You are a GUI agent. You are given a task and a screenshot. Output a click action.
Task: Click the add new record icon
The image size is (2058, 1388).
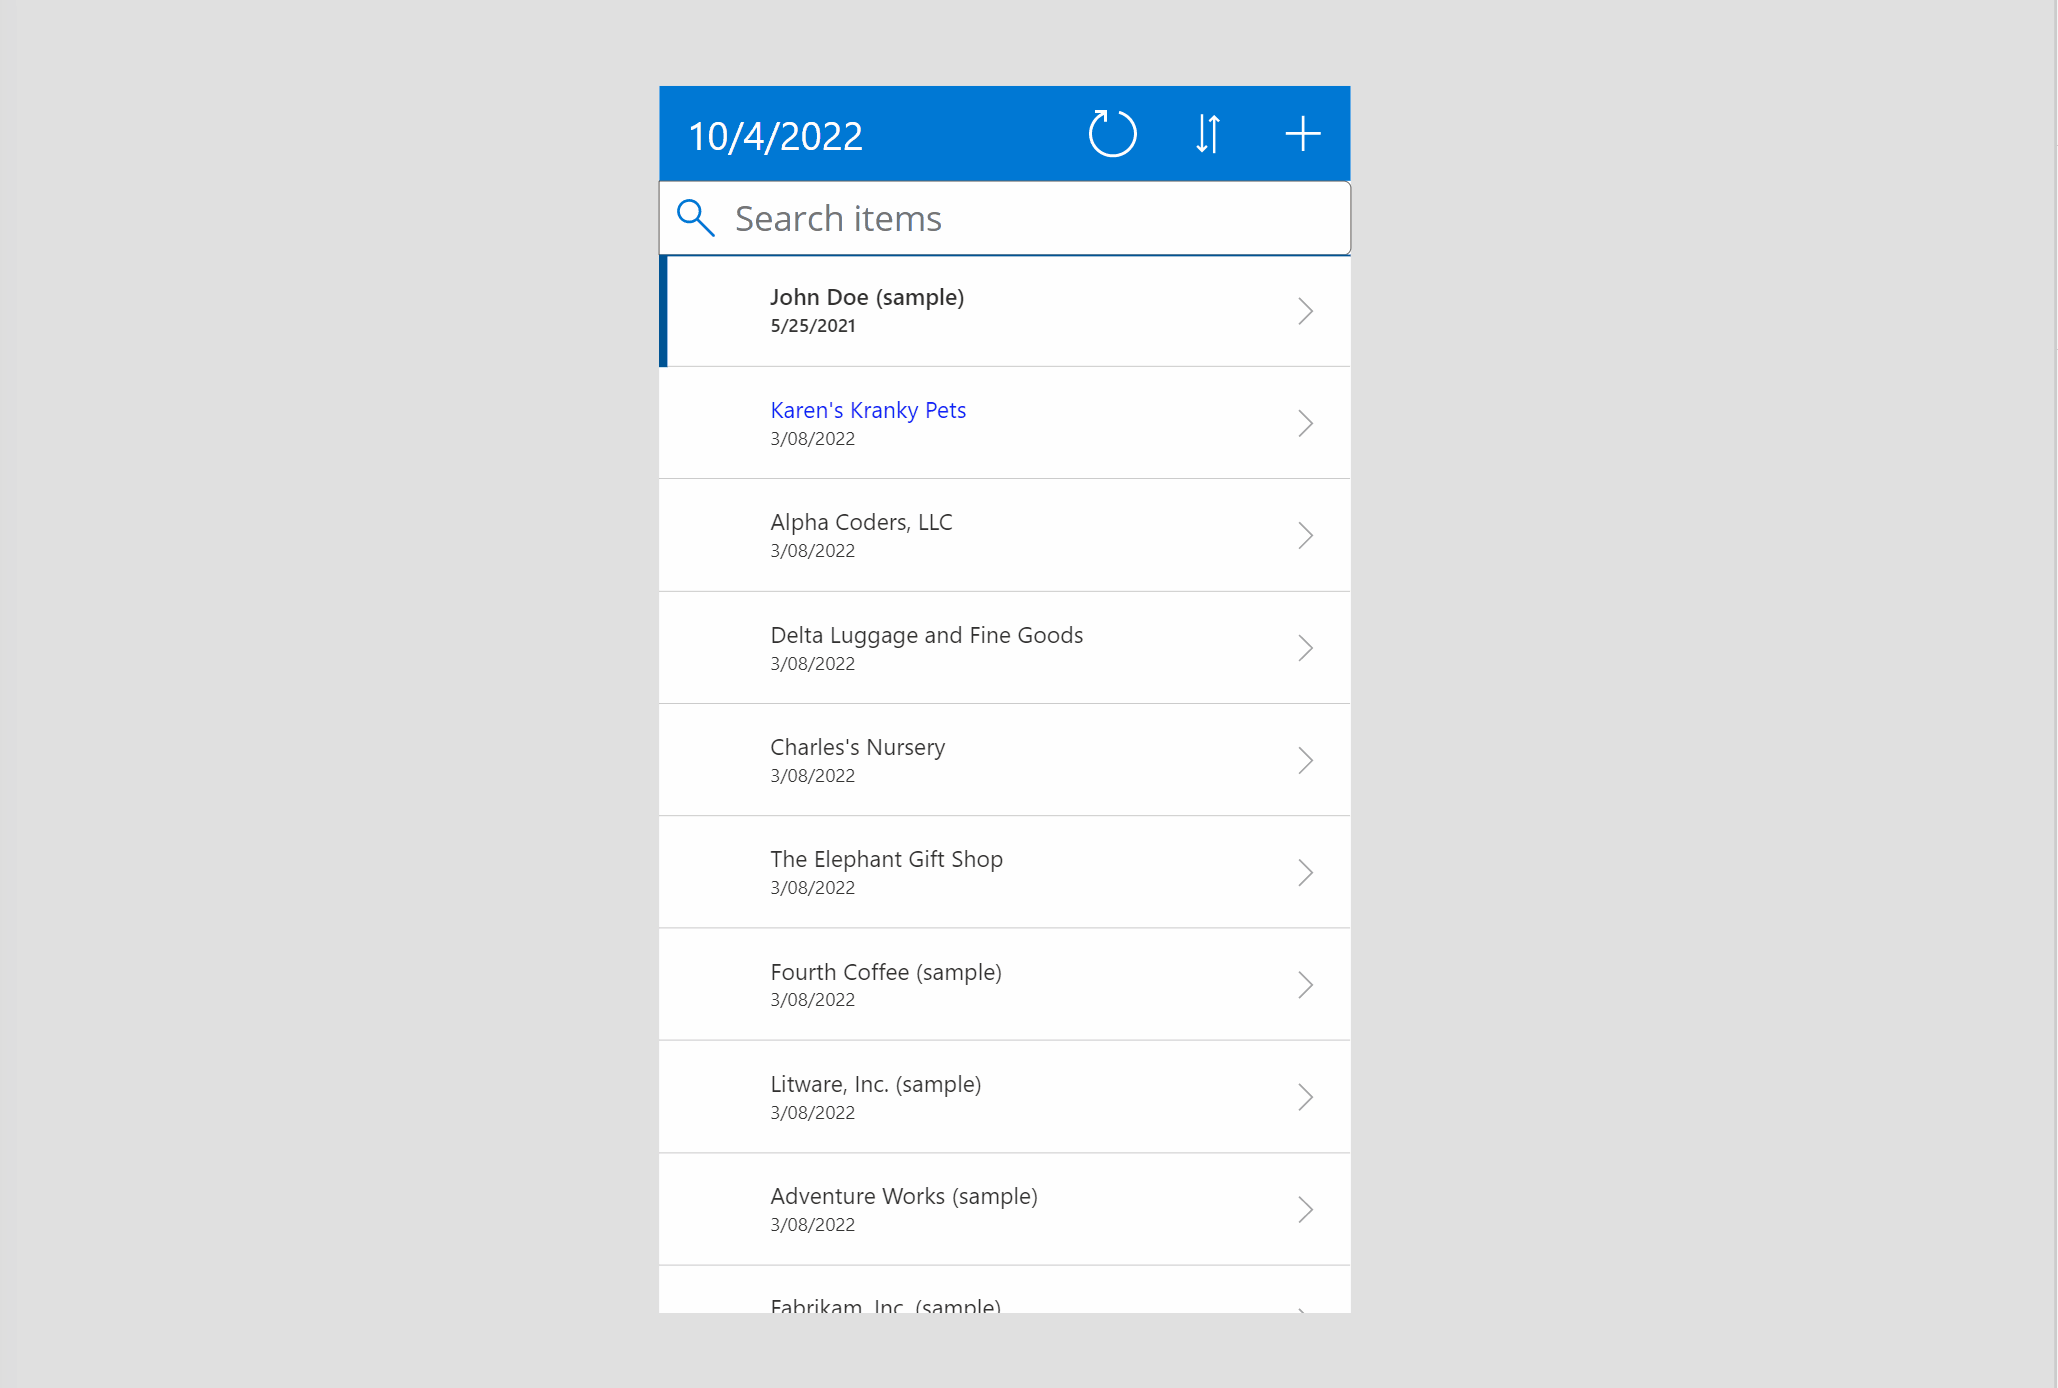[x=1302, y=133]
